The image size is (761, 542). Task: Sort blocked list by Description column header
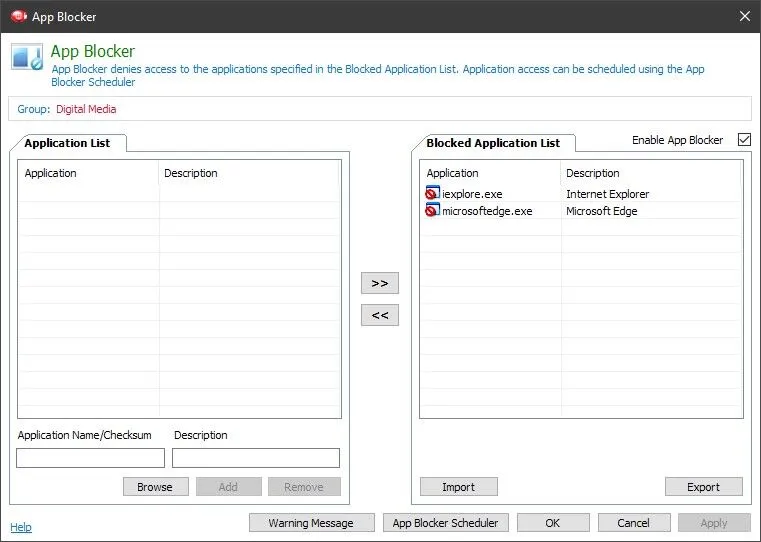click(651, 173)
